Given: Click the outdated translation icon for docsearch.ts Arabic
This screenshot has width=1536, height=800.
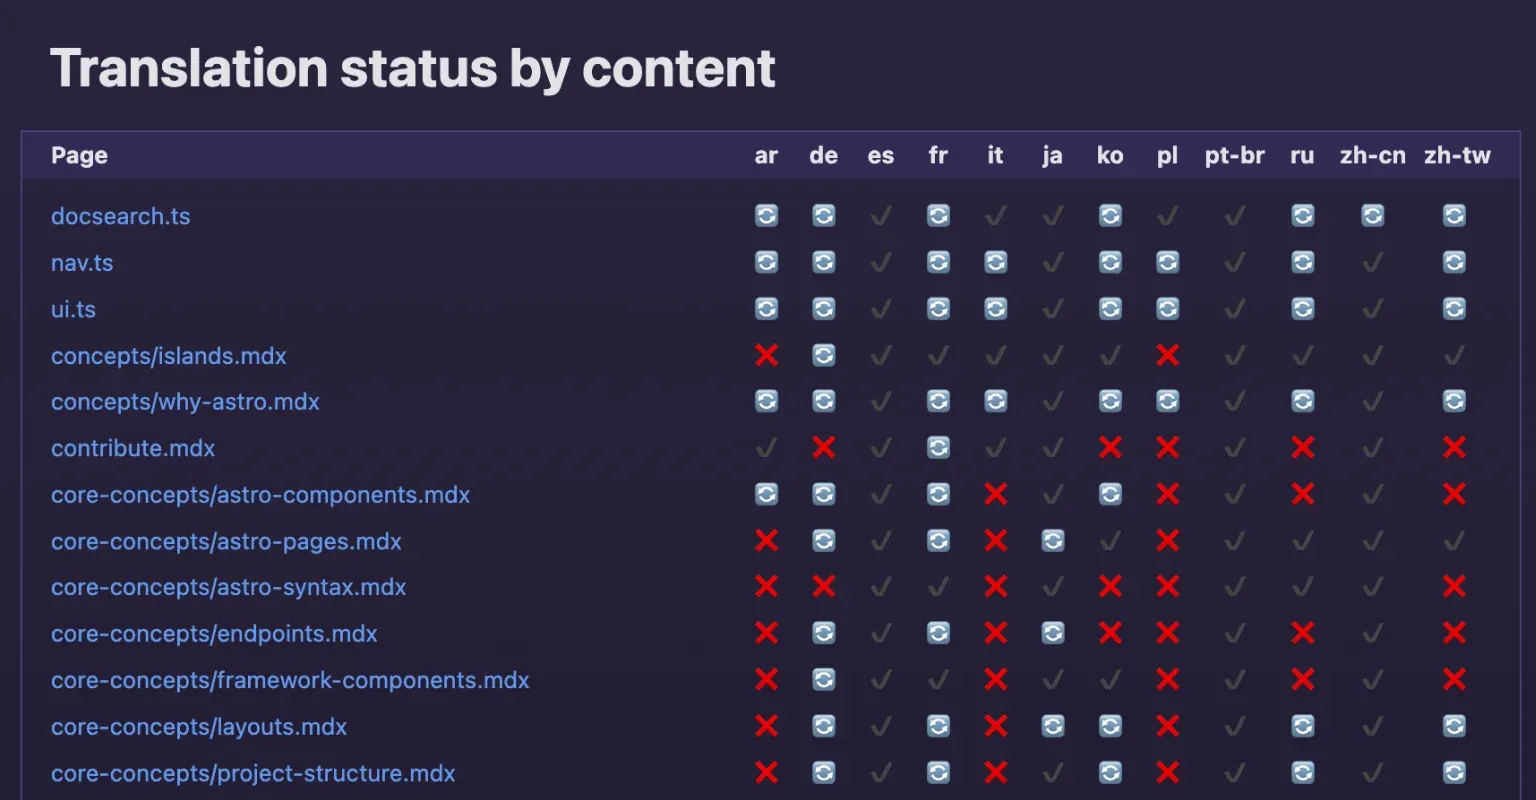Looking at the screenshot, I should click(766, 216).
